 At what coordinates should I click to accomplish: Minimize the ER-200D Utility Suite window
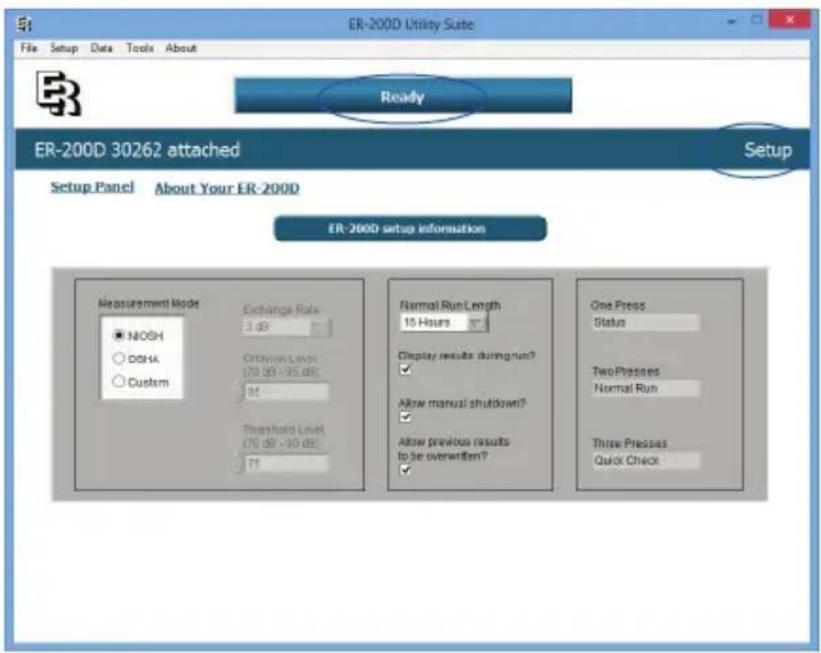733,21
